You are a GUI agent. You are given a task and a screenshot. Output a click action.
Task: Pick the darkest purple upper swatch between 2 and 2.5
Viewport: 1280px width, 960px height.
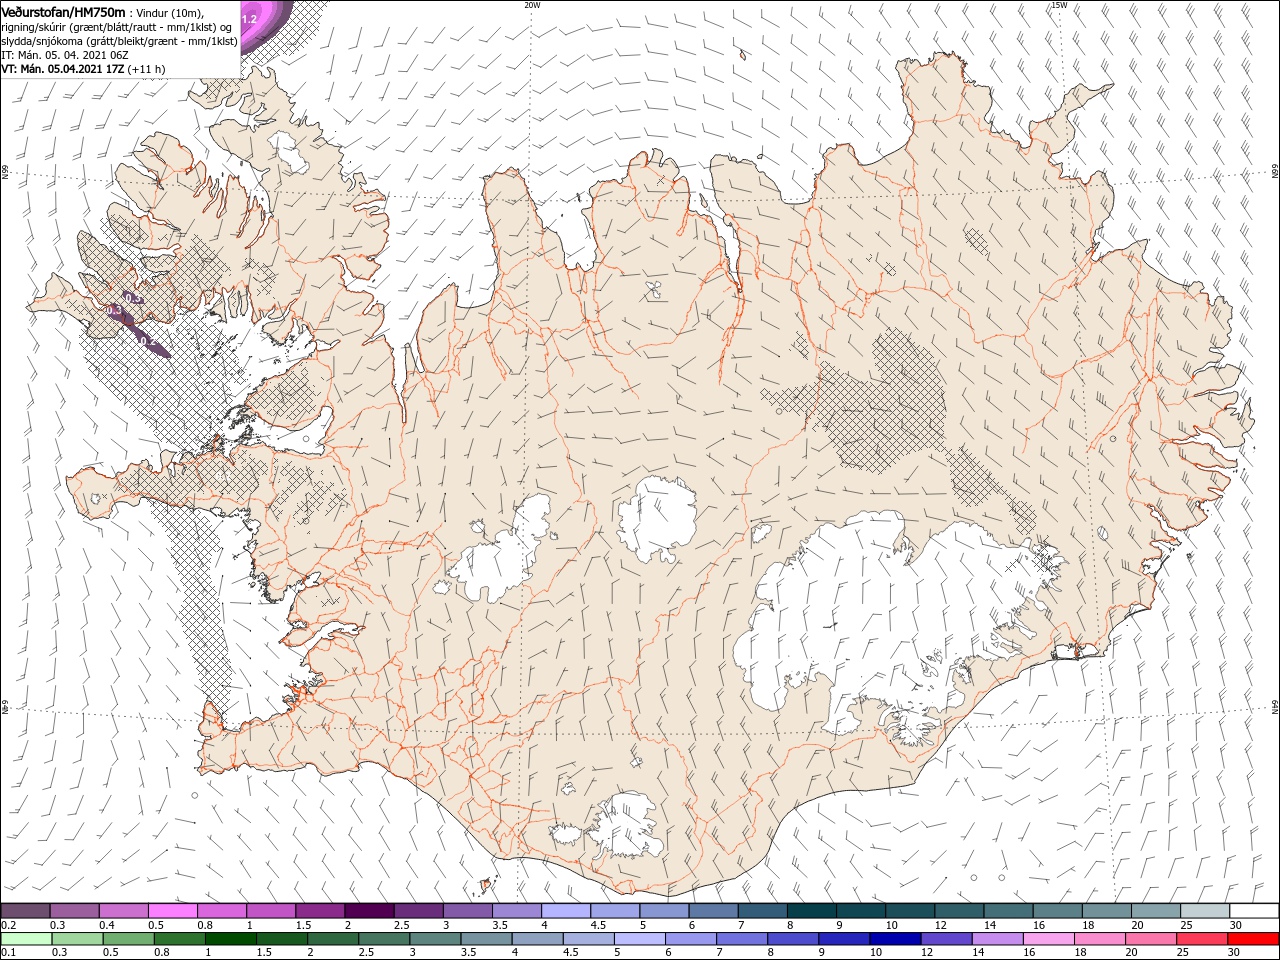368,910
